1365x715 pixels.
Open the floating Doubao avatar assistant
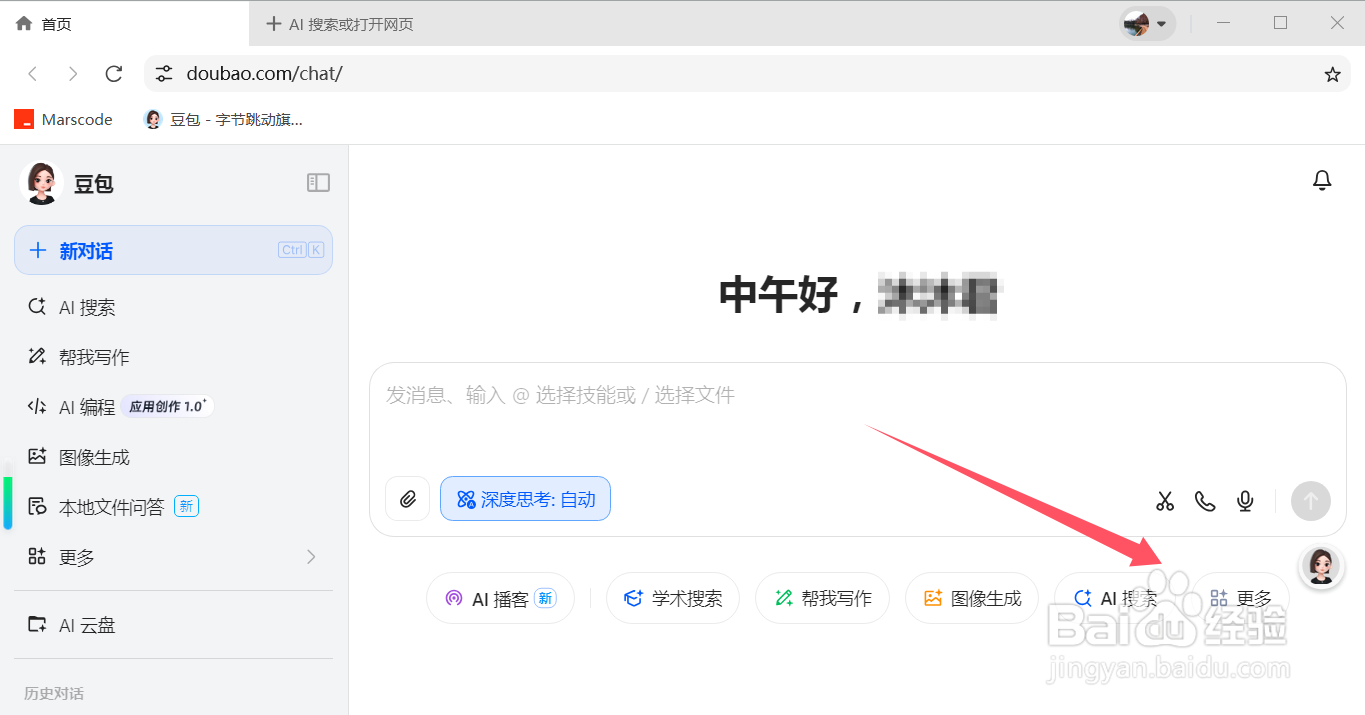point(1320,566)
